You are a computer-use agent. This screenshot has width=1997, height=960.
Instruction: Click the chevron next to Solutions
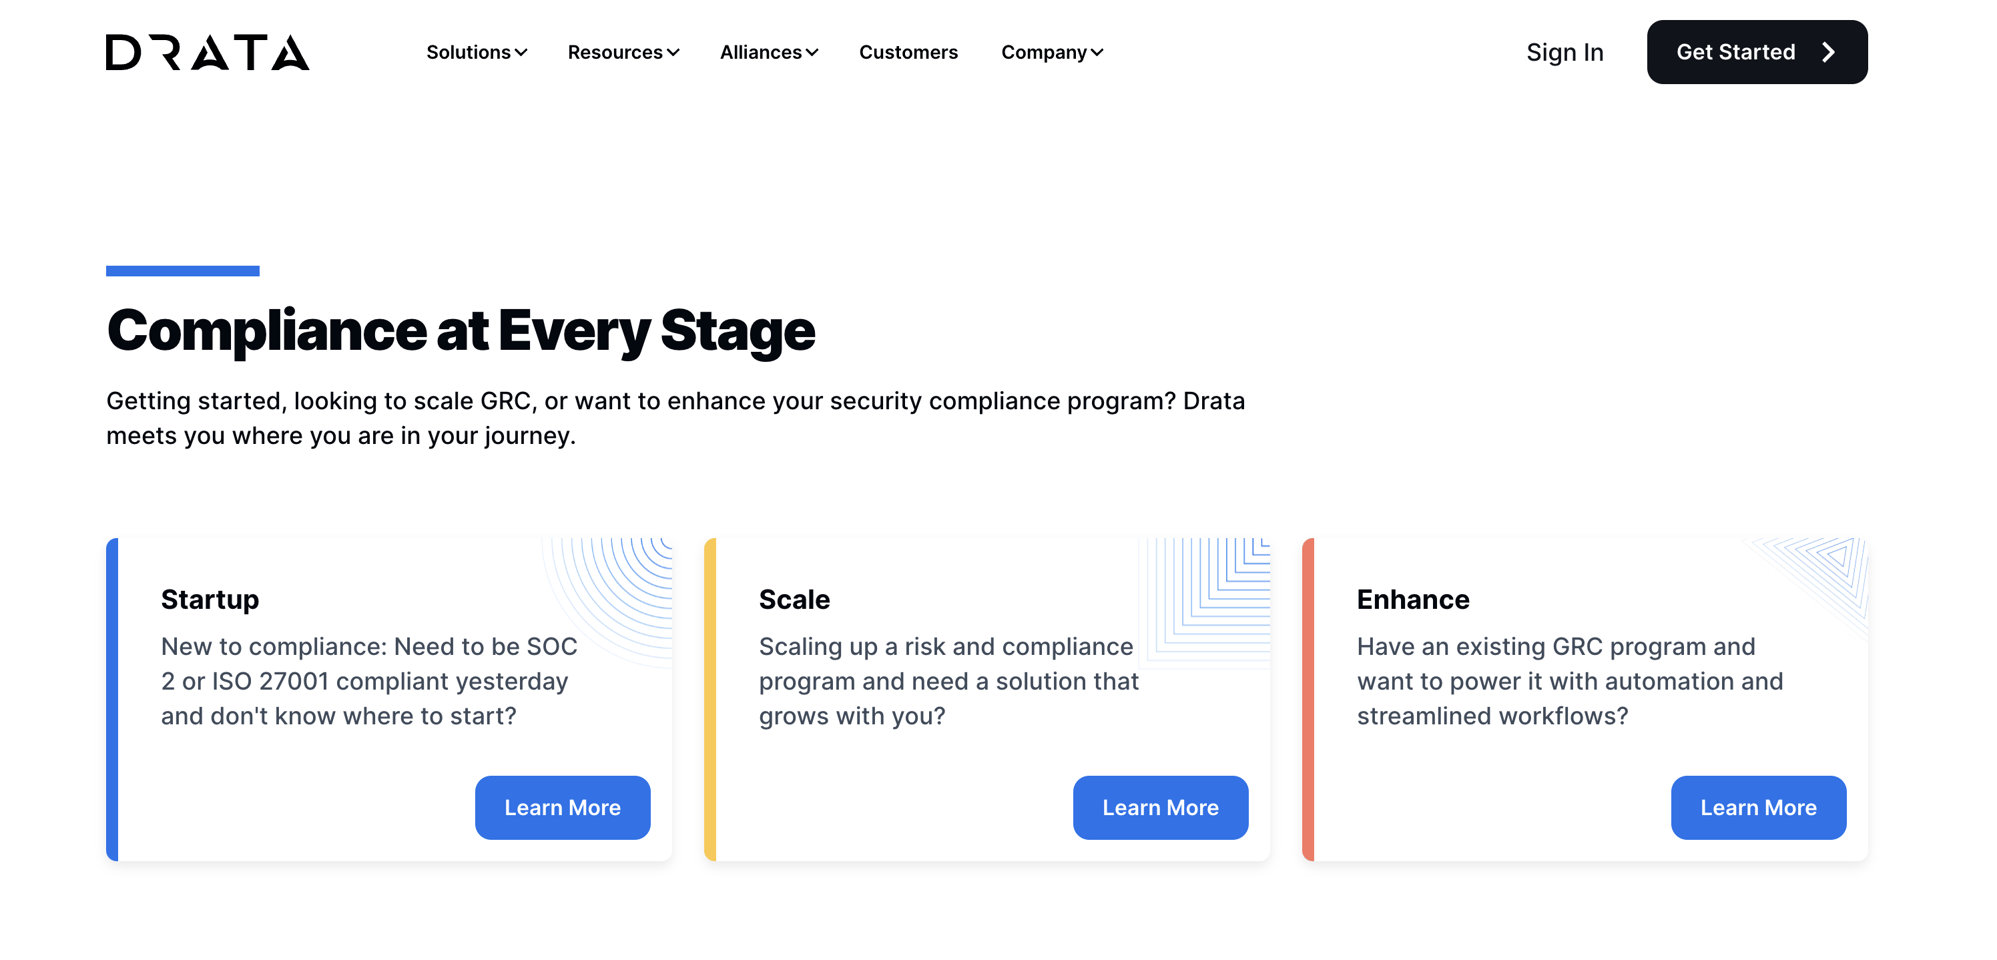coord(521,52)
